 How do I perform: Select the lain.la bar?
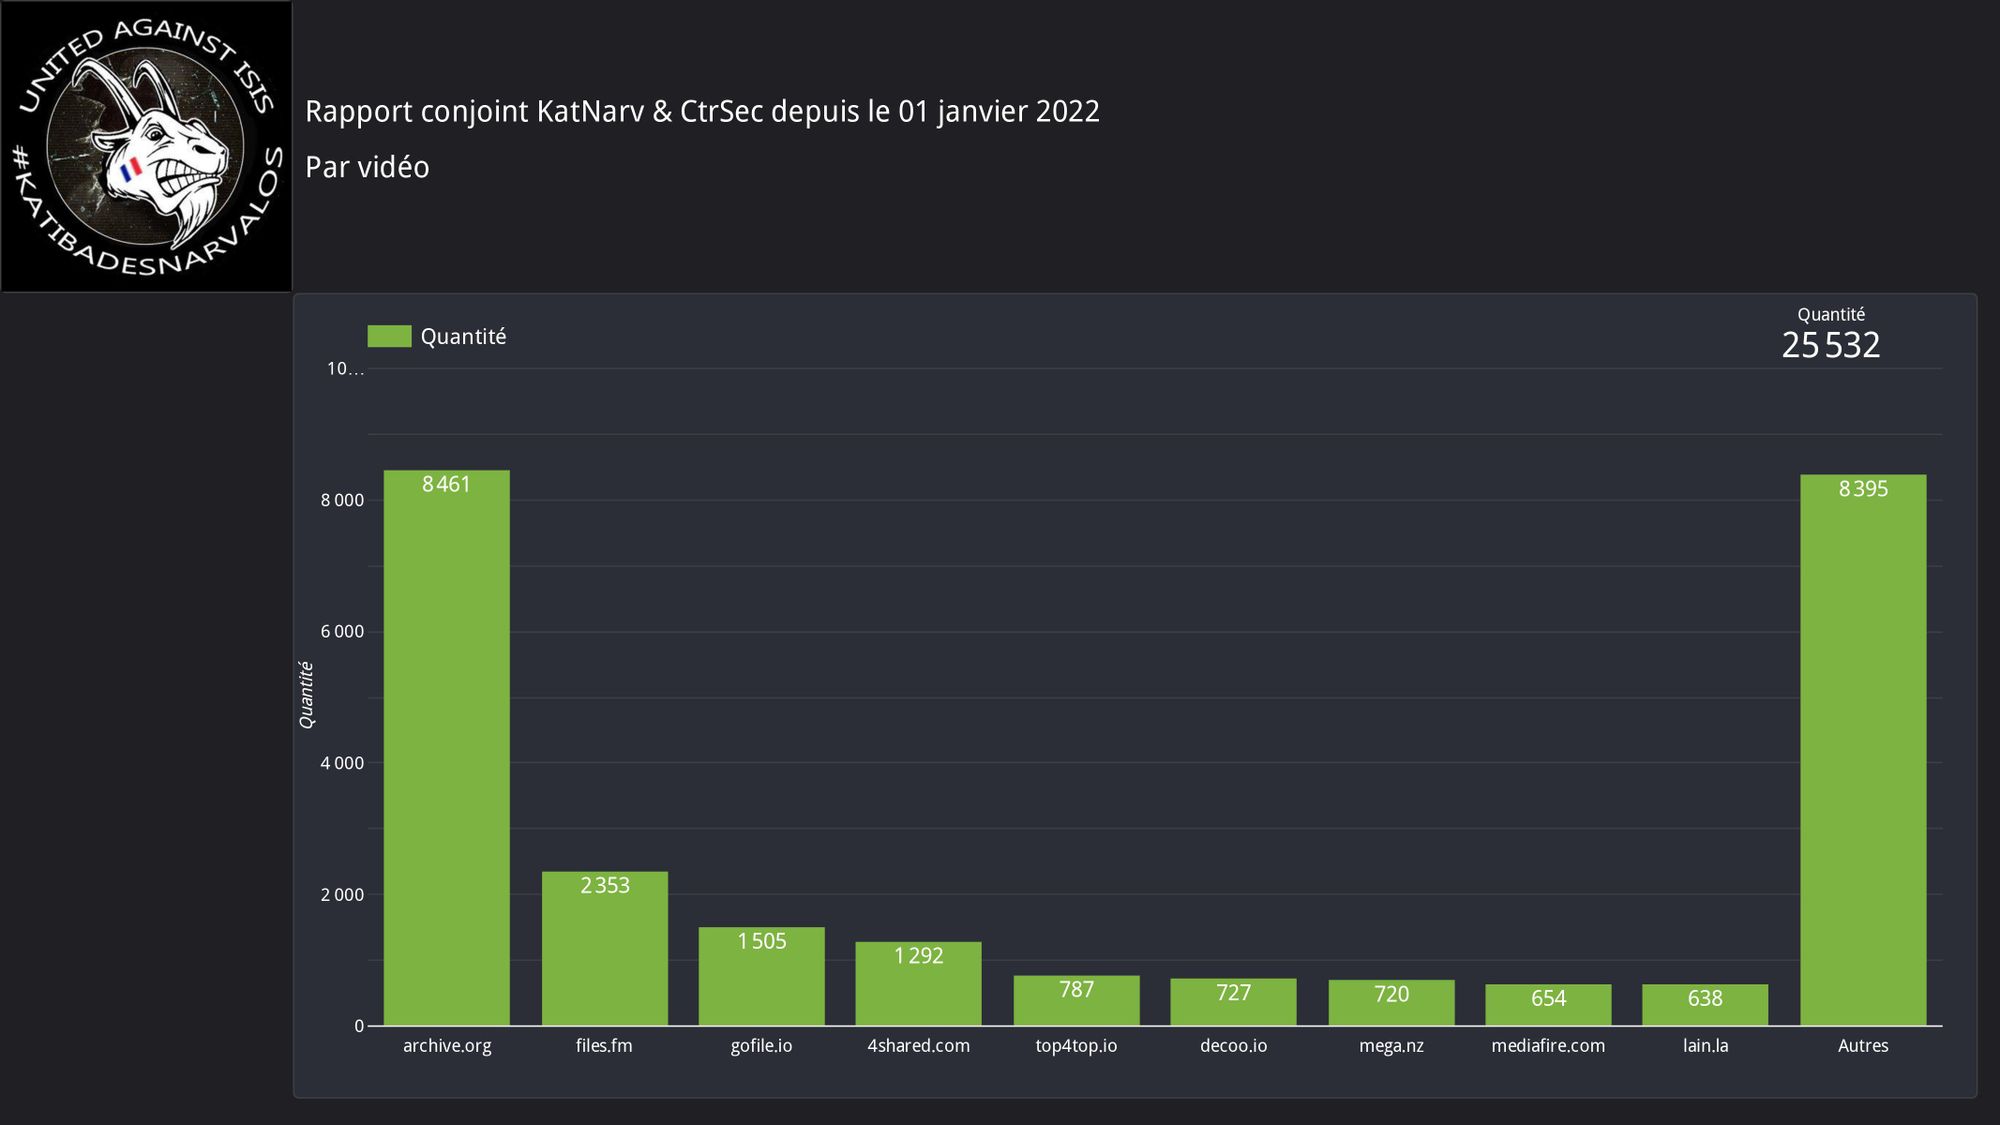(1705, 1005)
